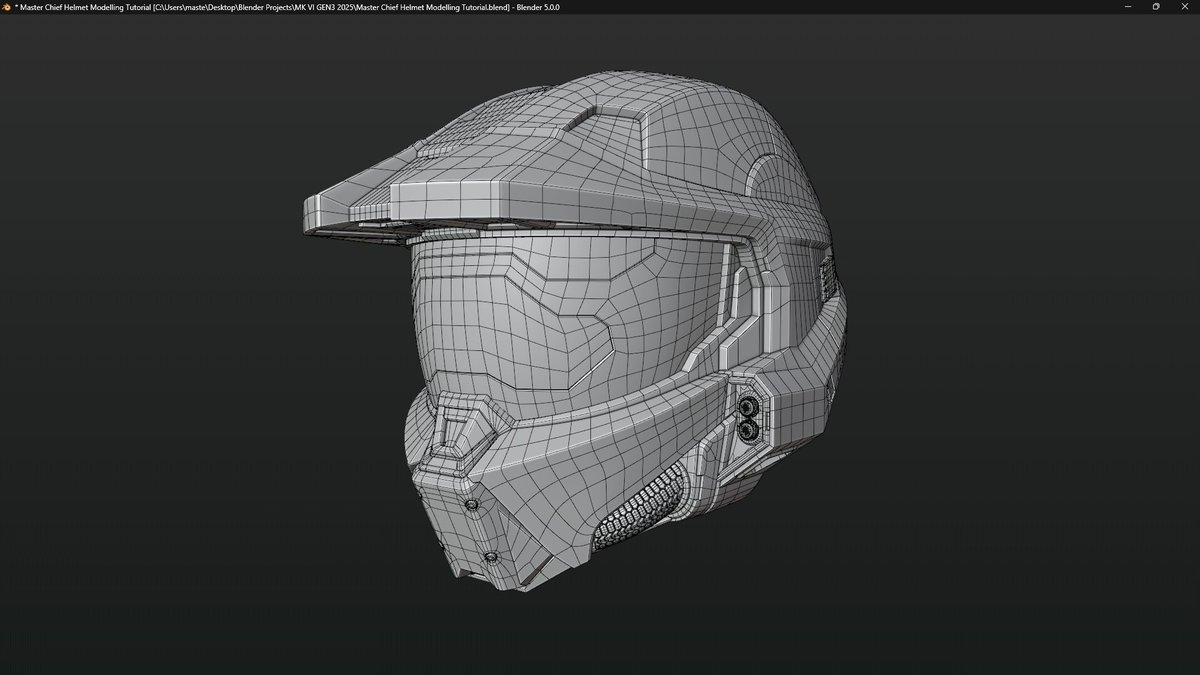Screen dimensions: 1200x675
Task: Close the Blender window
Action: [x=1186, y=6]
